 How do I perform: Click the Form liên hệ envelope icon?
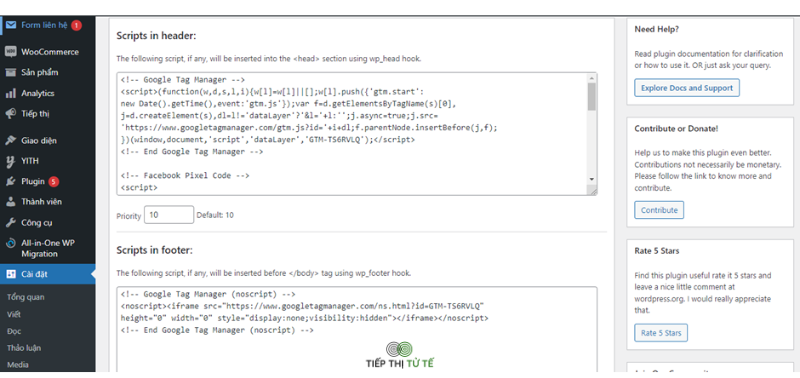(x=11, y=25)
